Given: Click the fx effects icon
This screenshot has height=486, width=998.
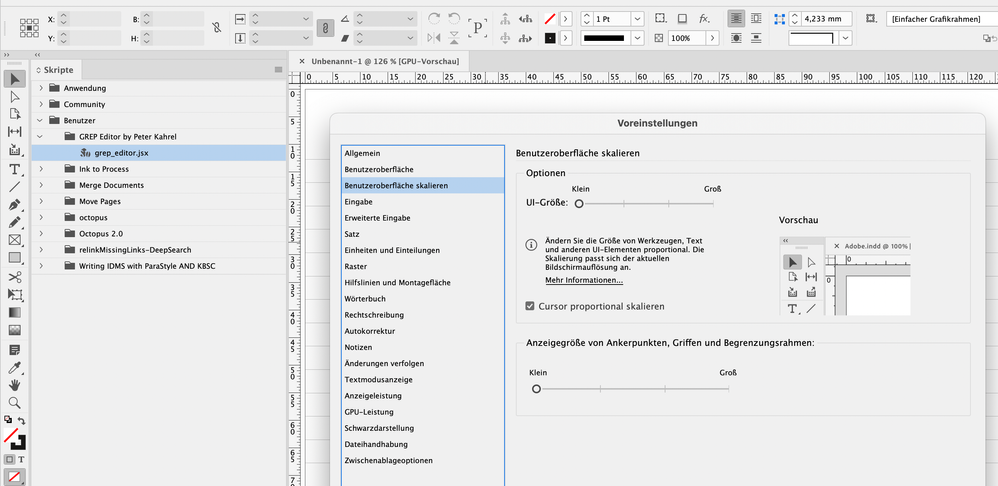Looking at the screenshot, I should tap(705, 19).
